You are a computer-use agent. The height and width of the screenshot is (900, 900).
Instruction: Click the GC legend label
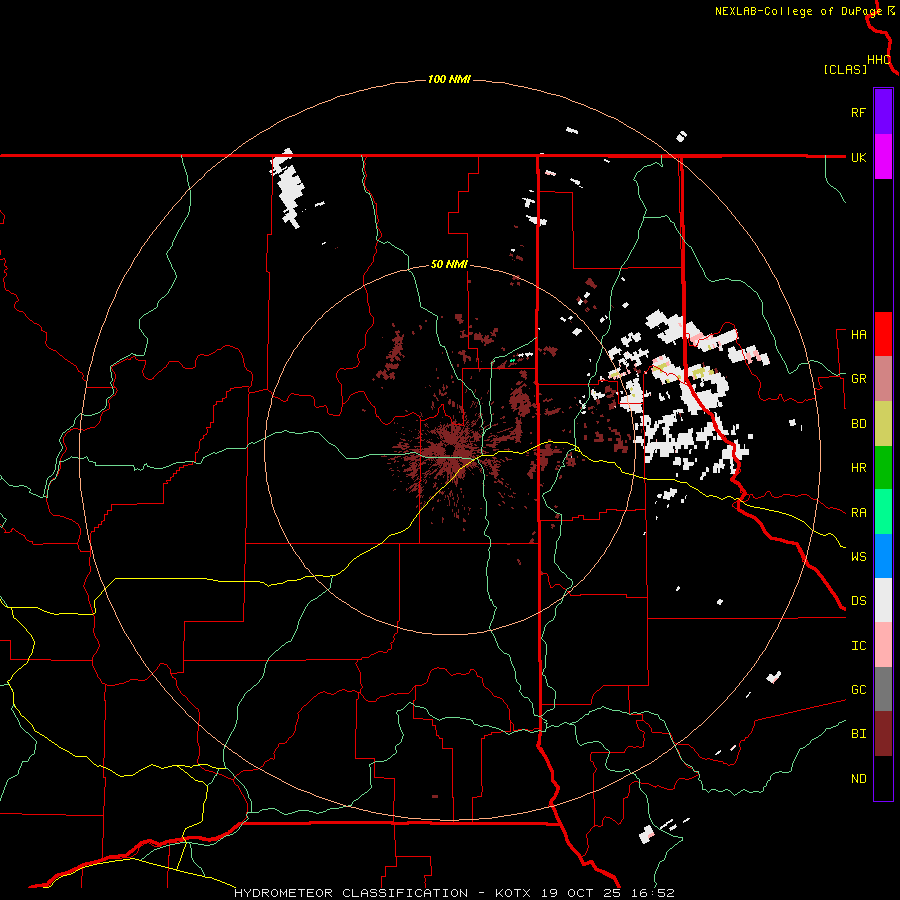pyautogui.click(x=858, y=690)
